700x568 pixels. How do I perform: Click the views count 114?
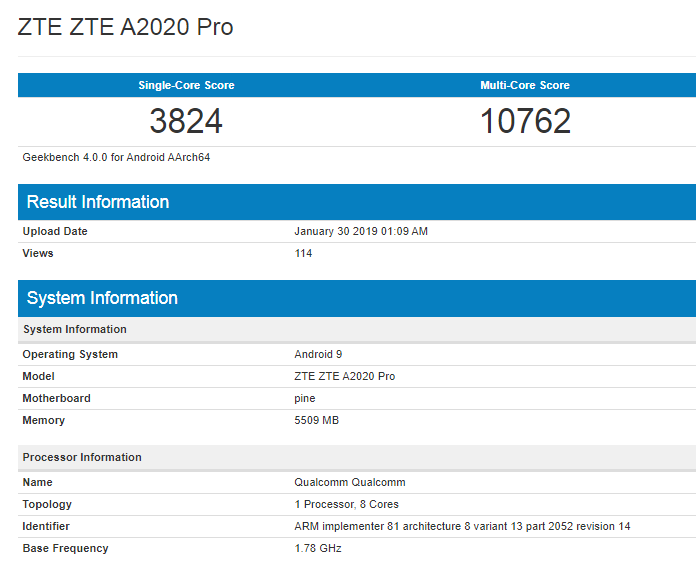303,253
